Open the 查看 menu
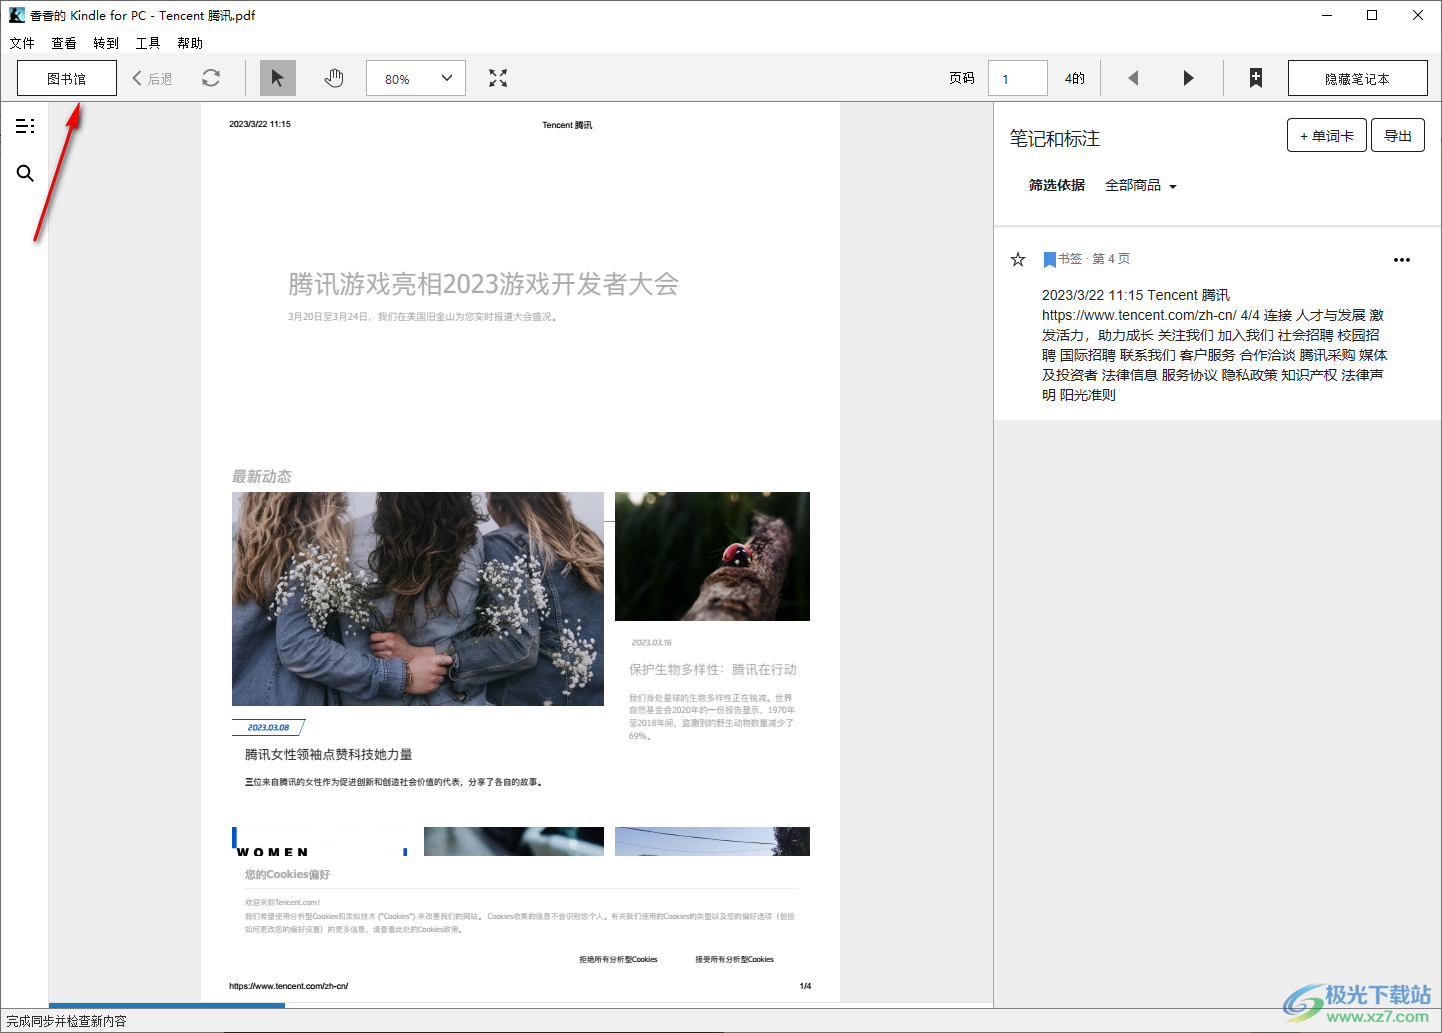Viewport: 1442px width, 1033px height. pyautogui.click(x=64, y=43)
